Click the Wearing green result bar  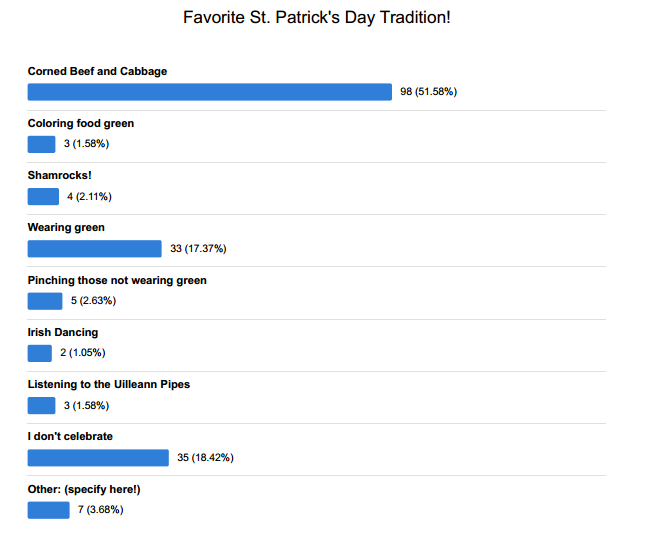94,249
